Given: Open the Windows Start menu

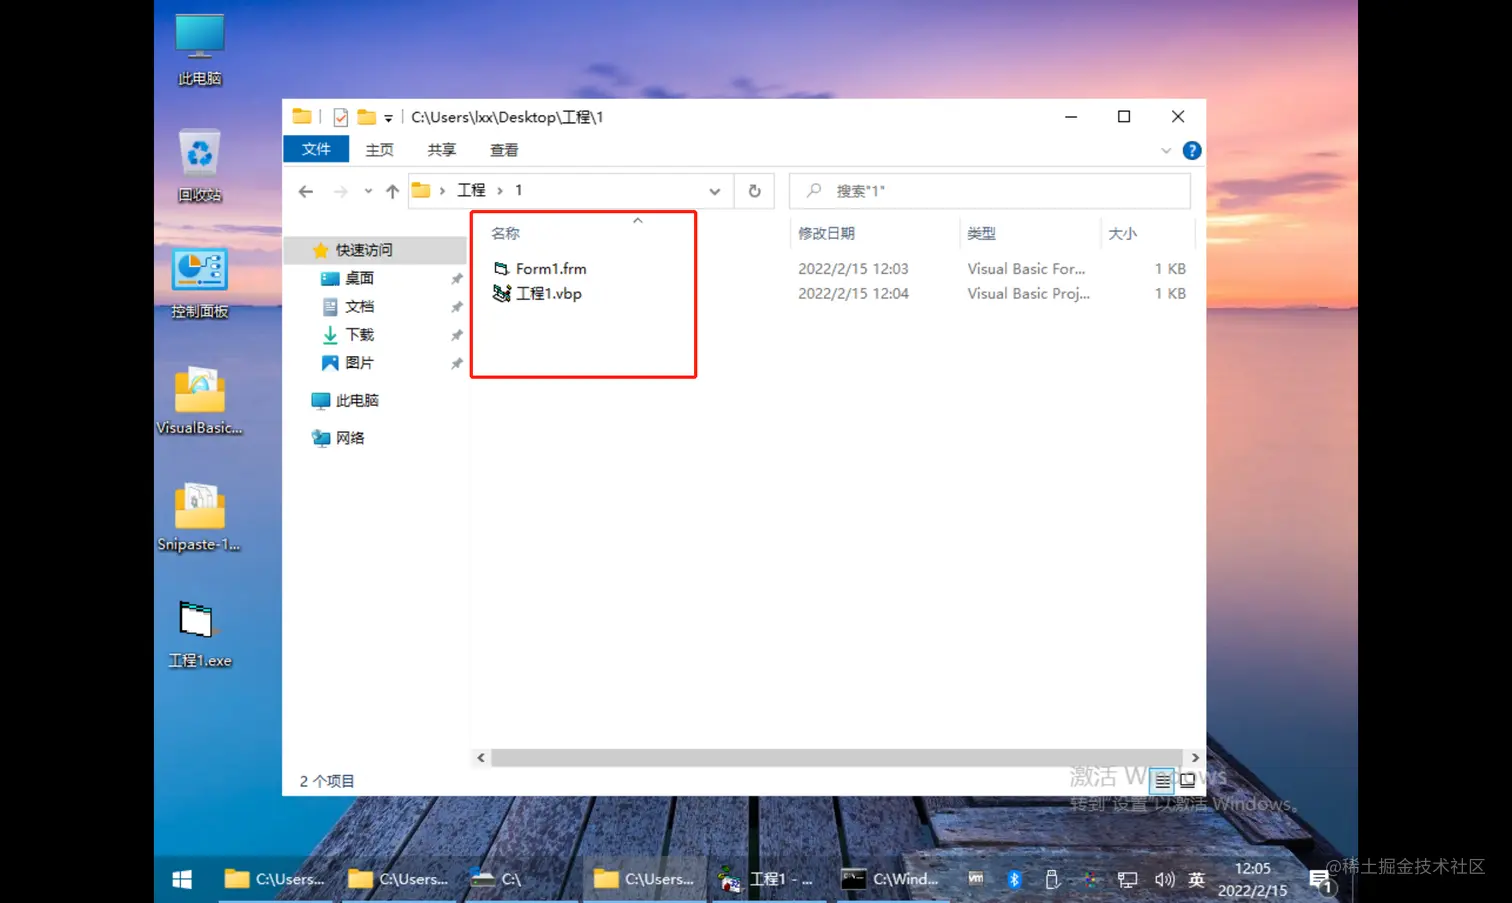Looking at the screenshot, I should click(x=182, y=879).
